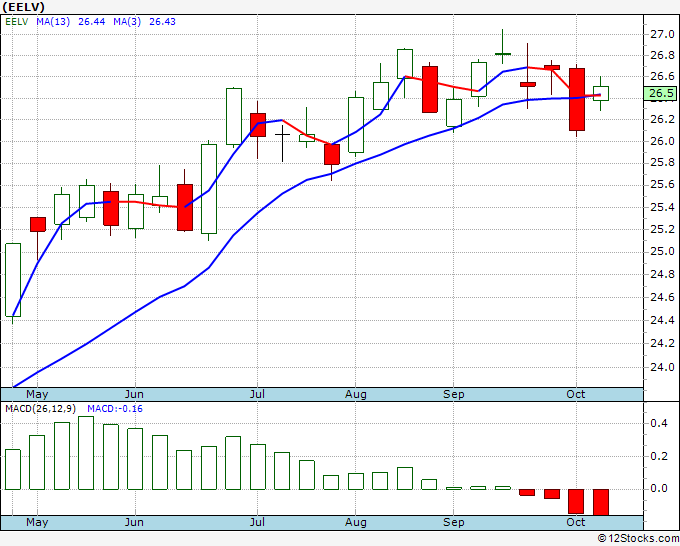Click the 26.43 moving average value
This screenshot has height=546, width=680.
pyautogui.click(x=162, y=22)
